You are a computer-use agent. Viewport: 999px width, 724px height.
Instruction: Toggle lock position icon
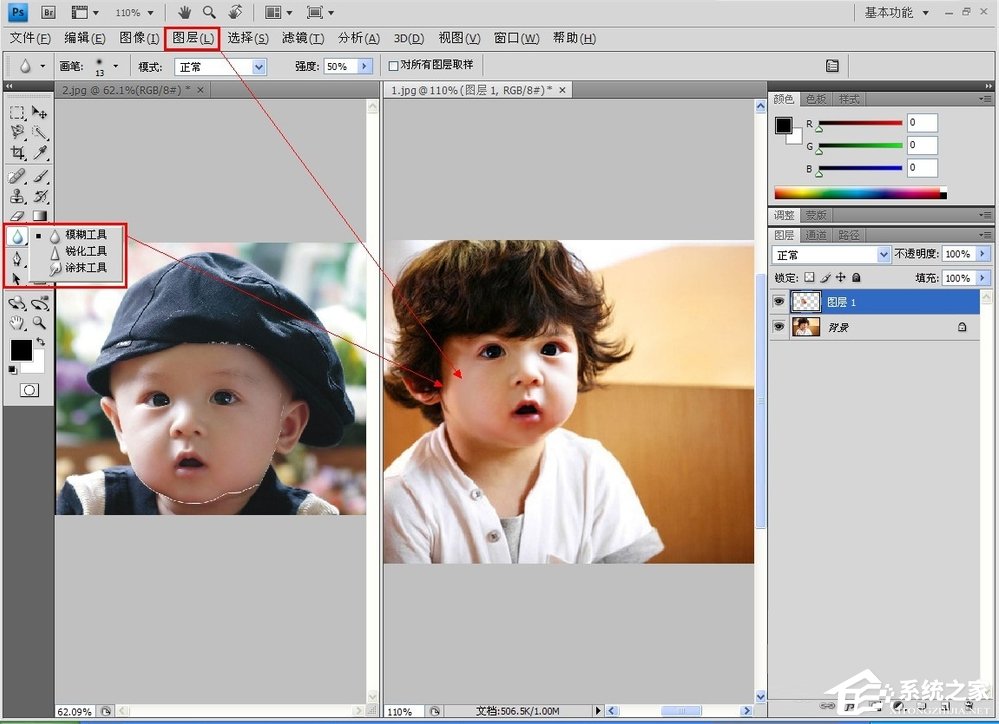pos(841,277)
